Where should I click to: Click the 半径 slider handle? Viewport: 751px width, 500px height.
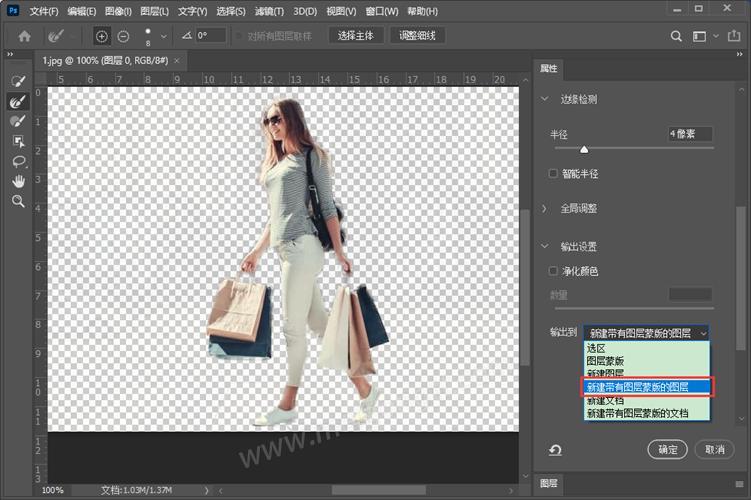584,149
